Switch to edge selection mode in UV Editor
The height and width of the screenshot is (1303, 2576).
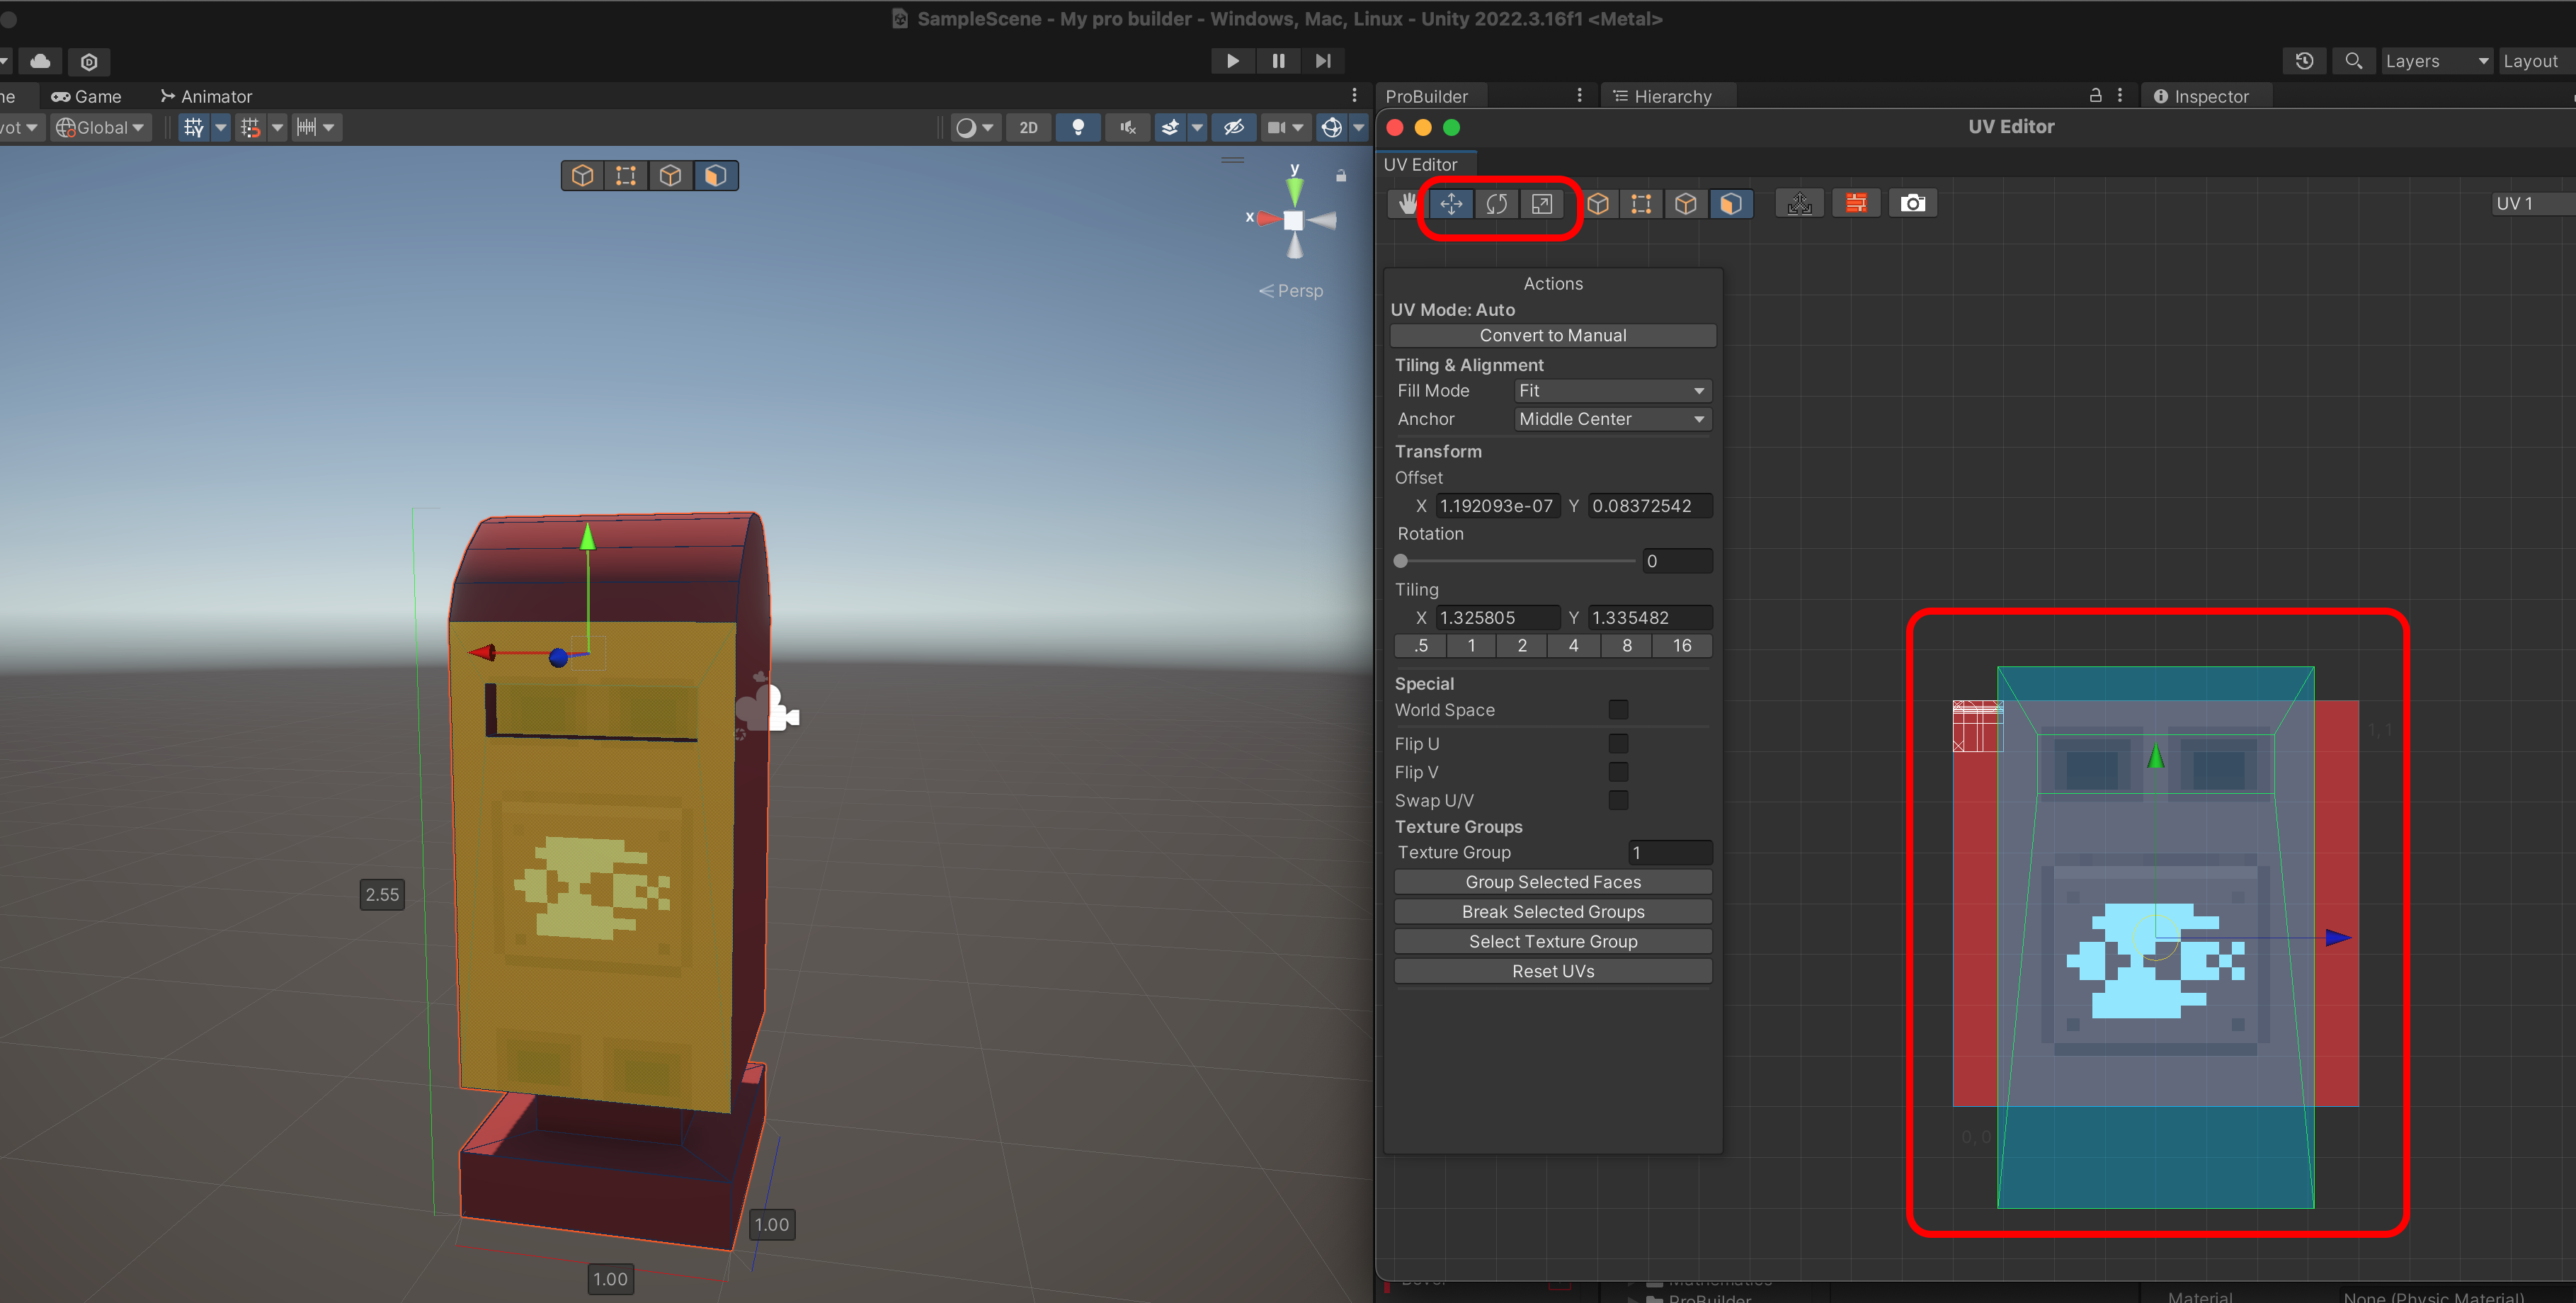click(x=1686, y=204)
